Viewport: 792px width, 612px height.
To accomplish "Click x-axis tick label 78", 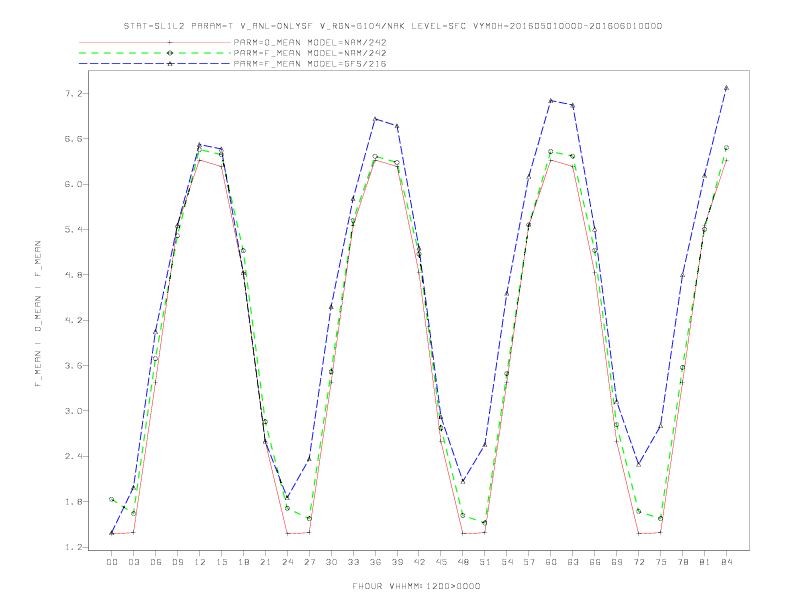I will coord(683,562).
